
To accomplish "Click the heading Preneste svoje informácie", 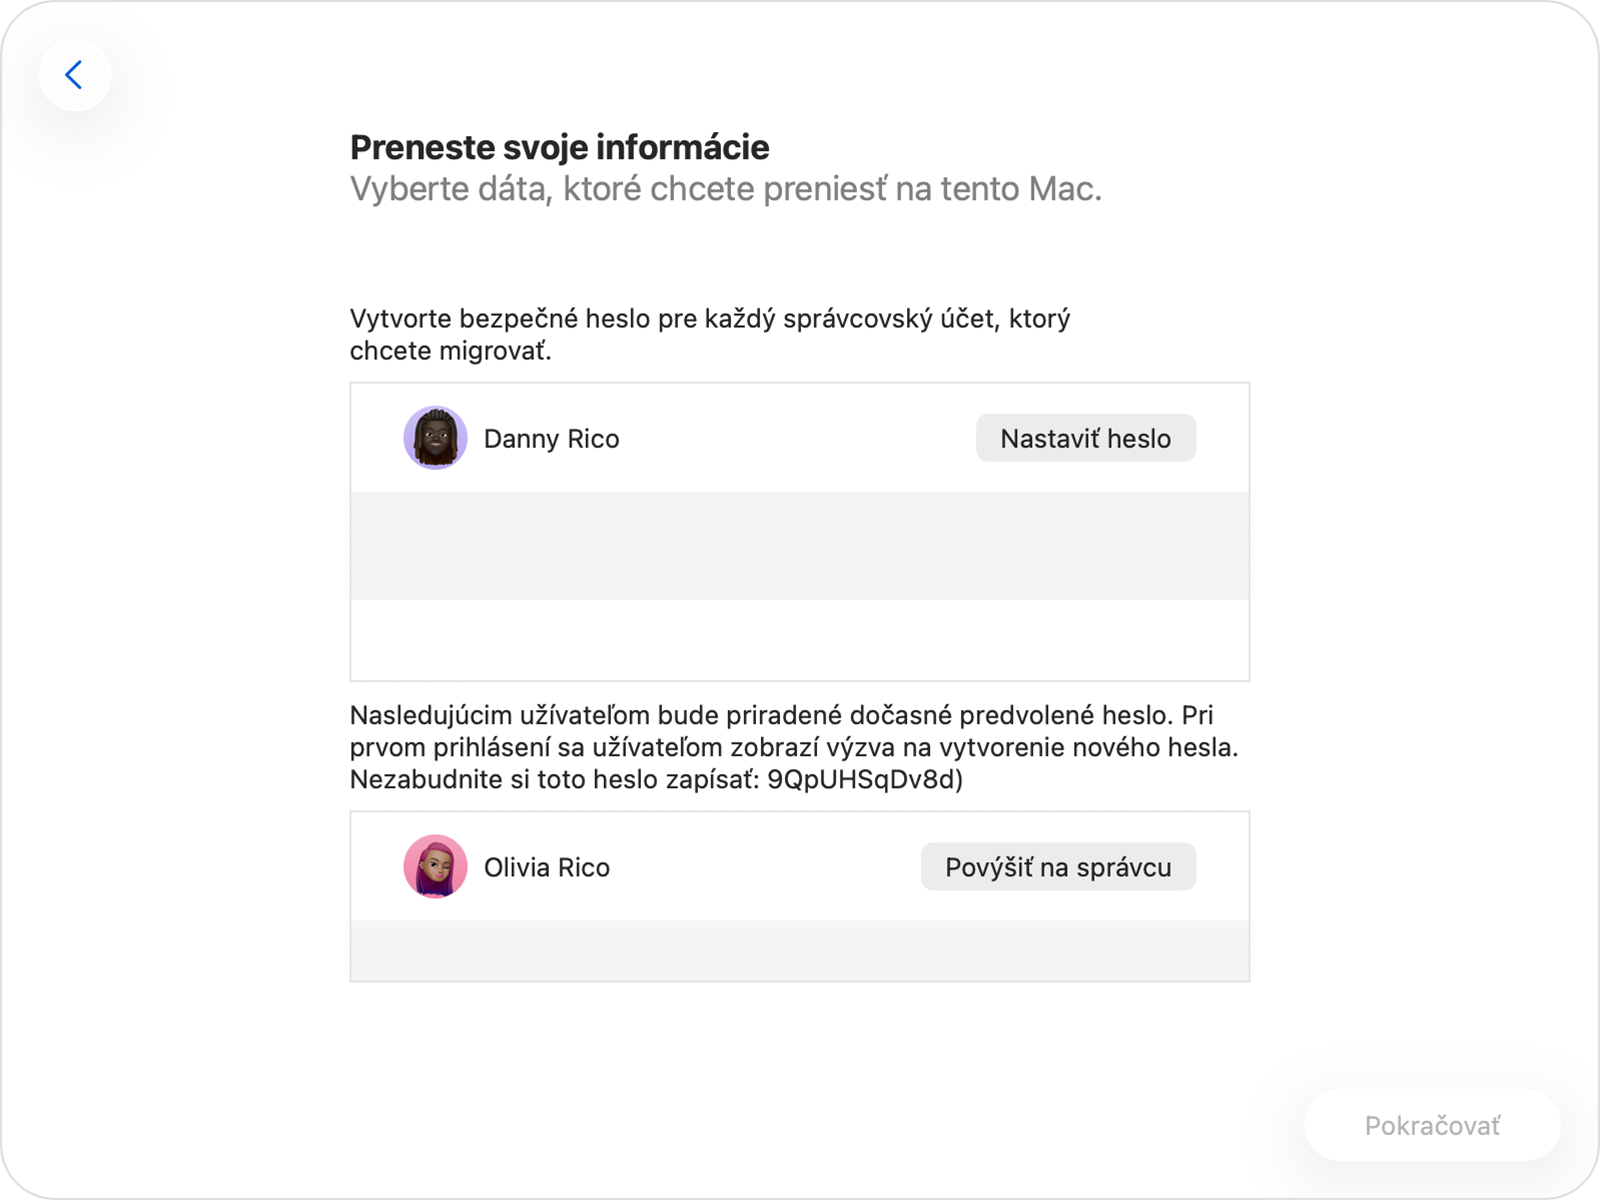I will [559, 147].
